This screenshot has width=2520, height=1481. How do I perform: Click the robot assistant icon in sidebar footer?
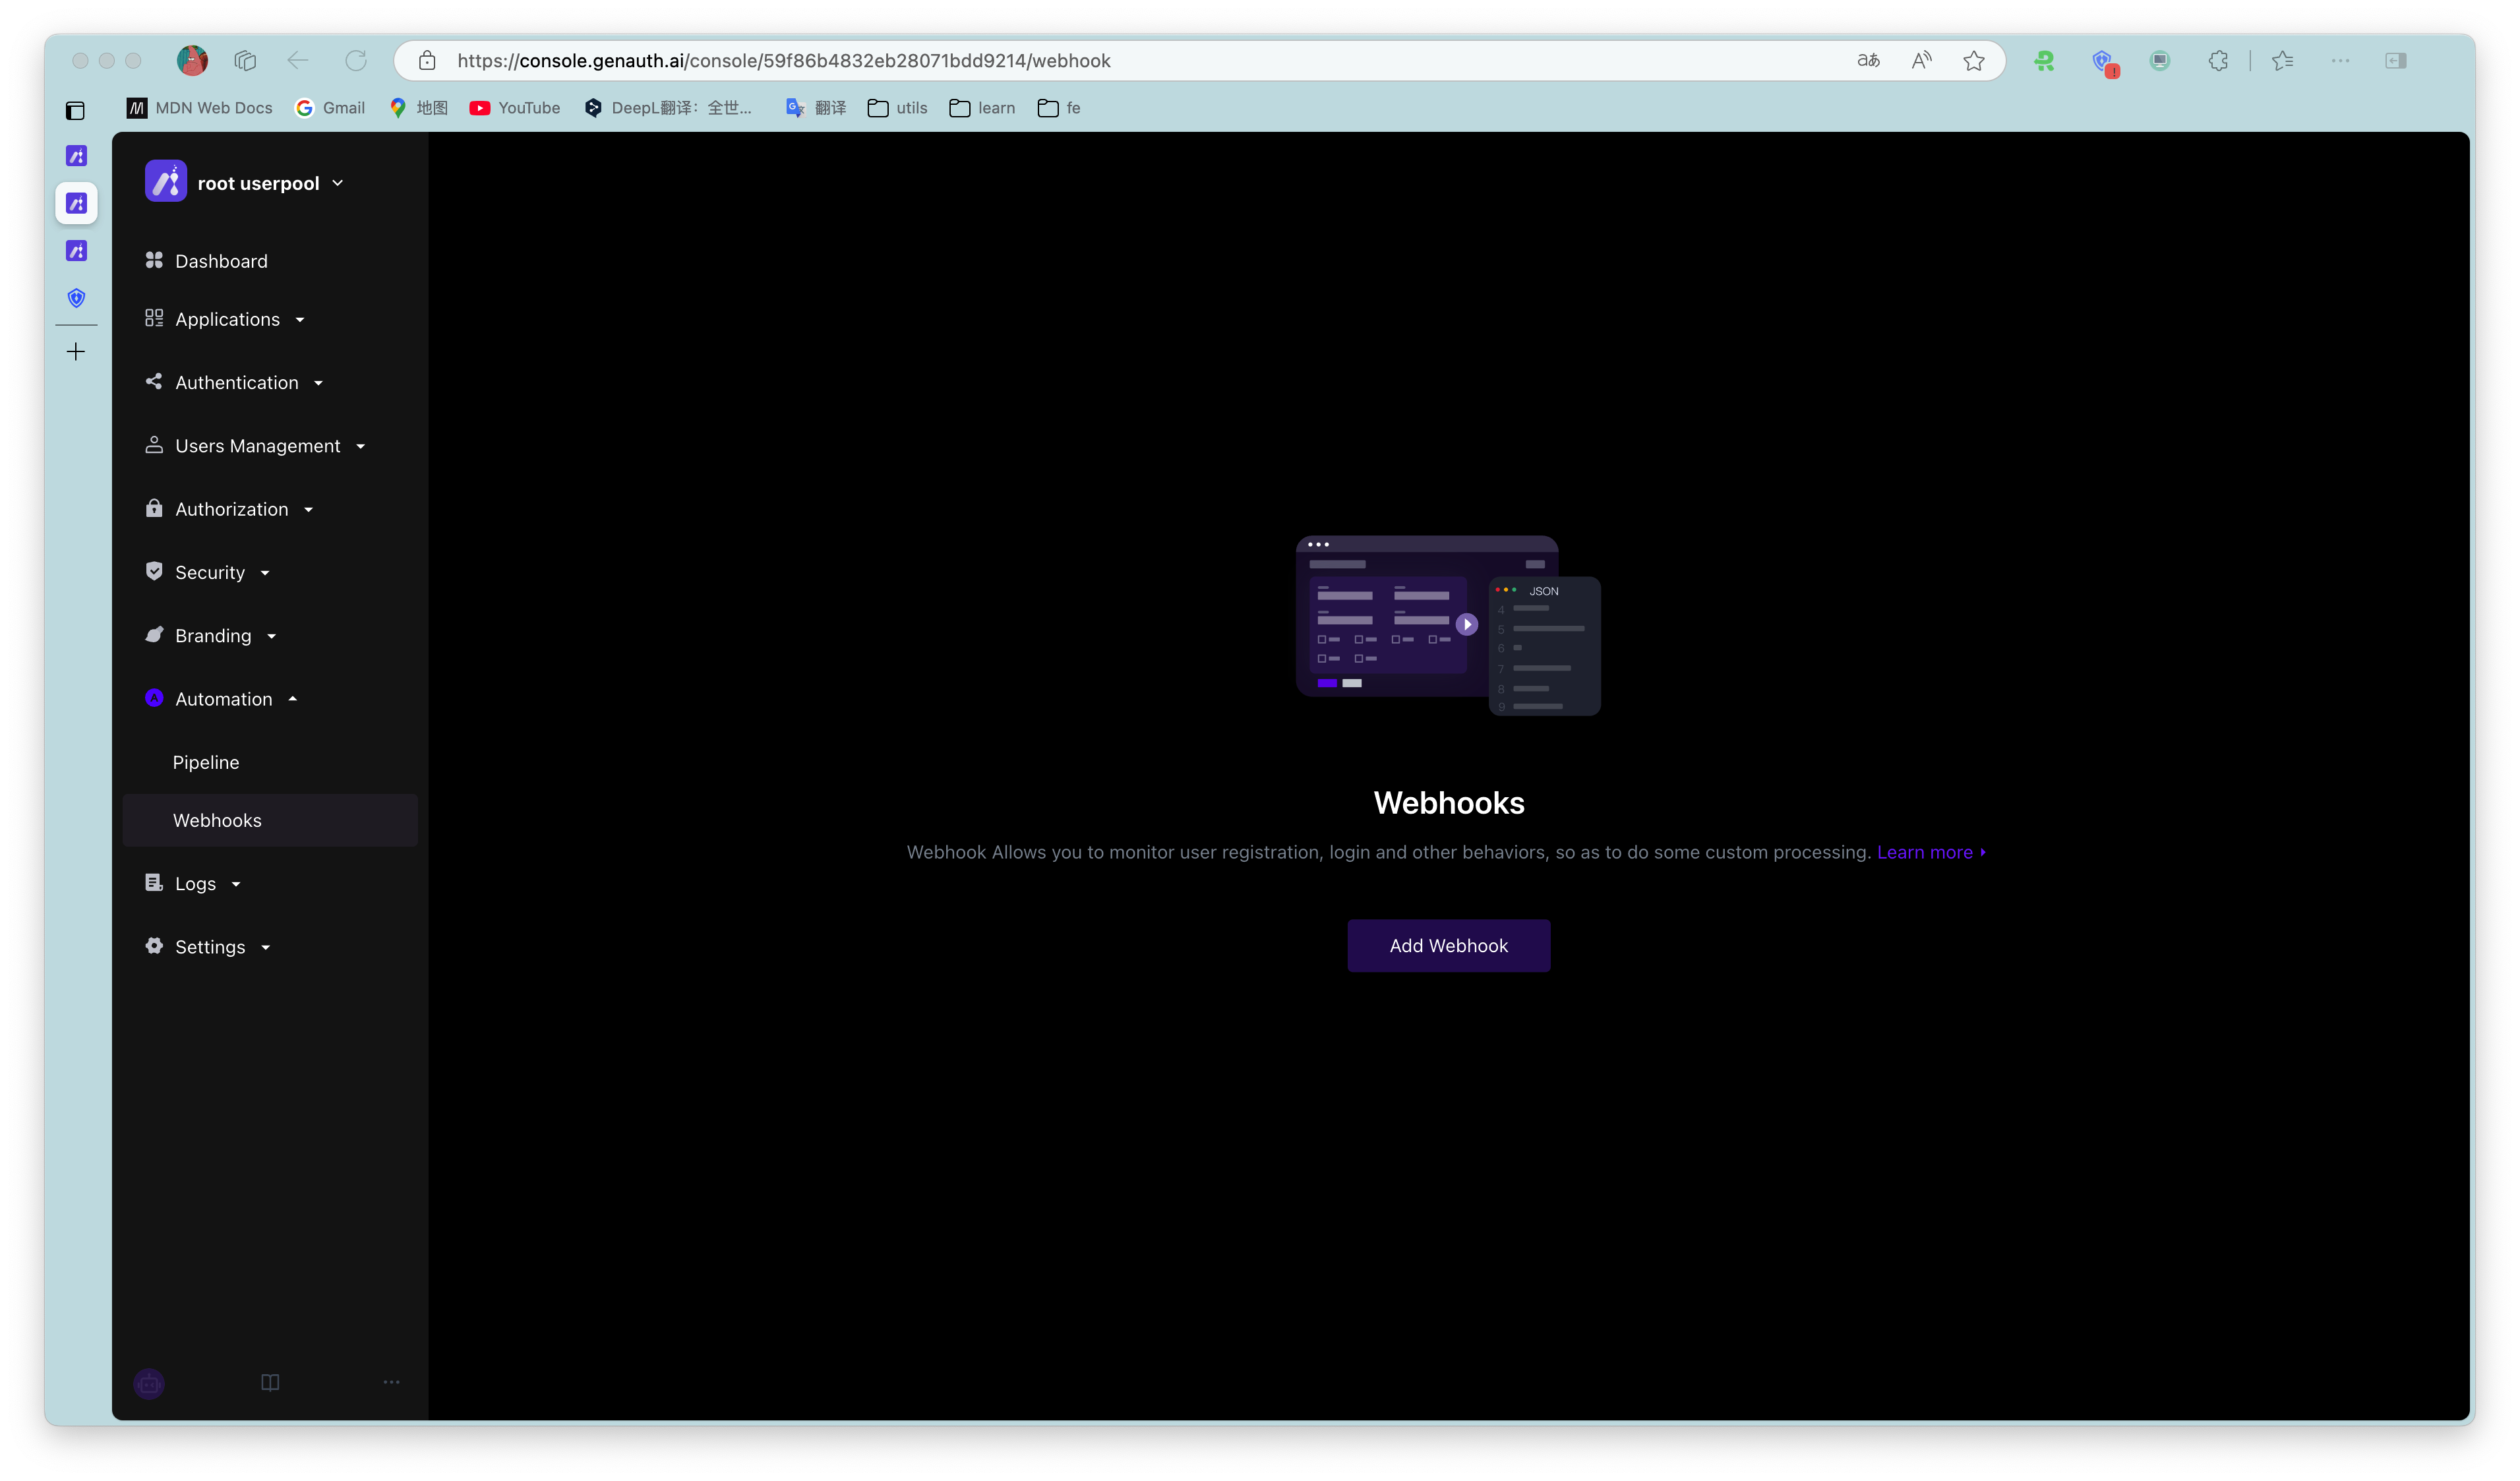pos(149,1383)
